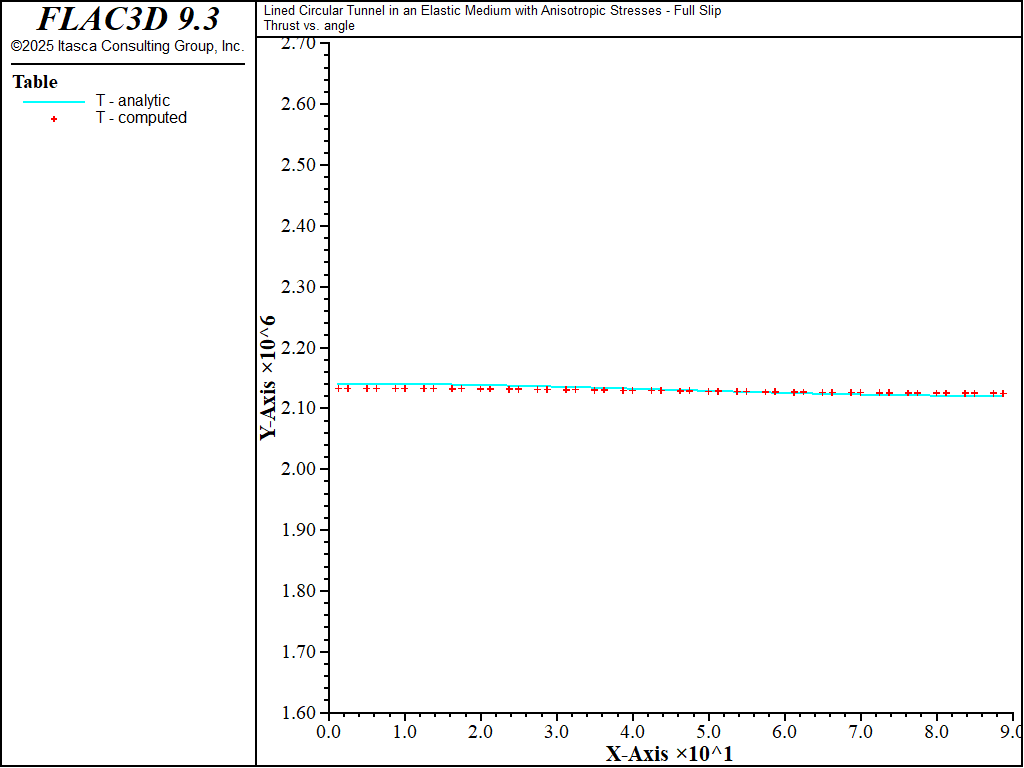Viewport: 1024px width, 768px height.
Task: Click the red cross marker in the legend
Action: point(54,118)
